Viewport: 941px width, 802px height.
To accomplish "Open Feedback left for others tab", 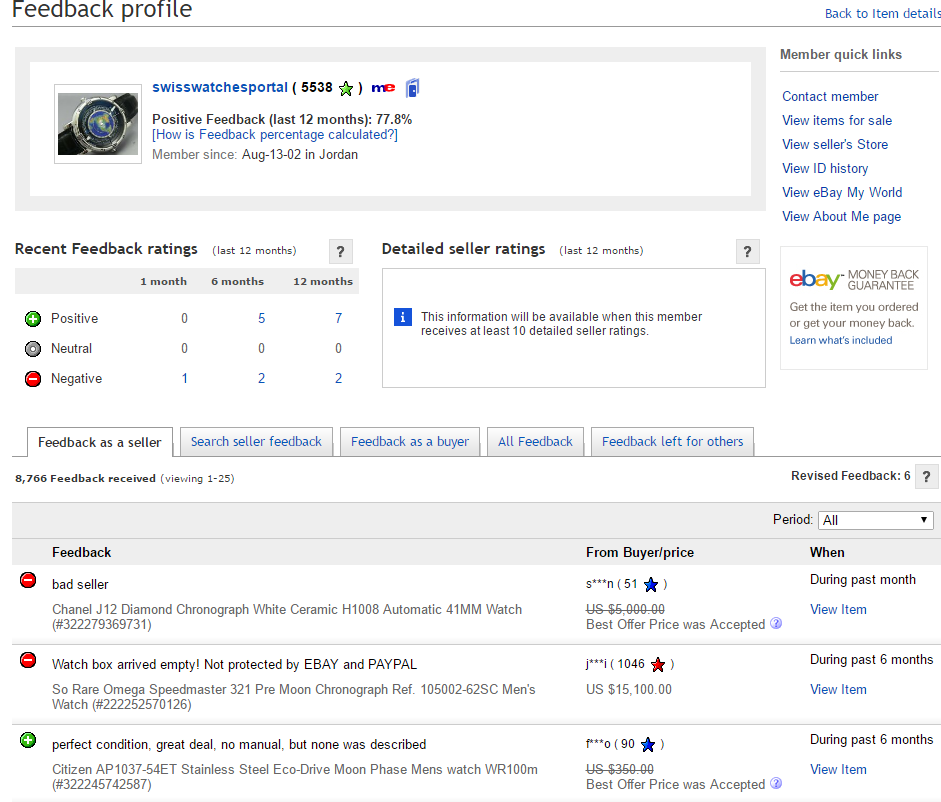I will click(x=672, y=441).
